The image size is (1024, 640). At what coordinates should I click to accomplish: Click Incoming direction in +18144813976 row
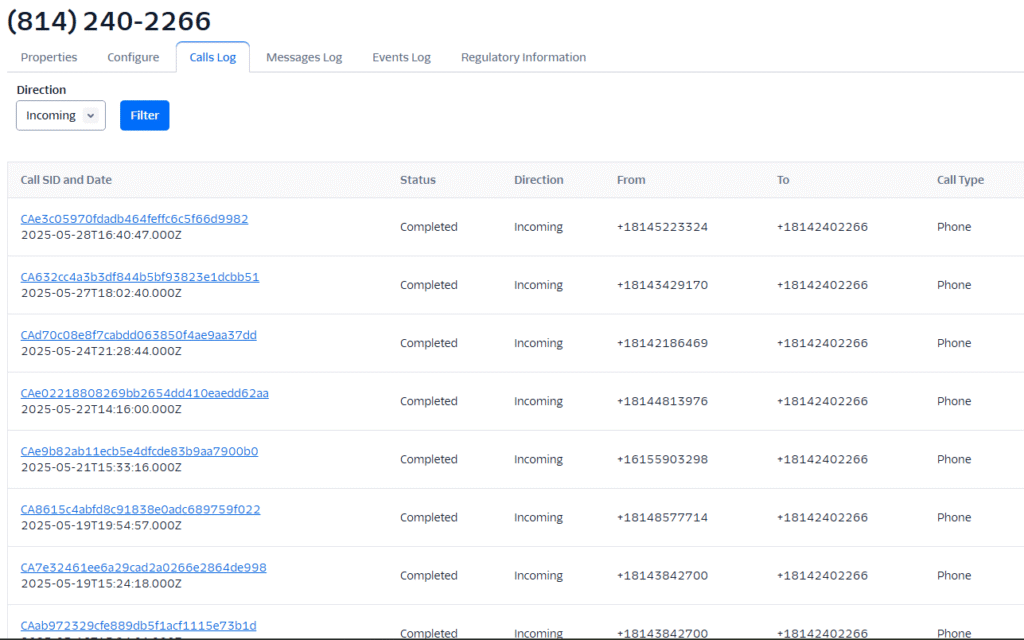click(x=538, y=401)
